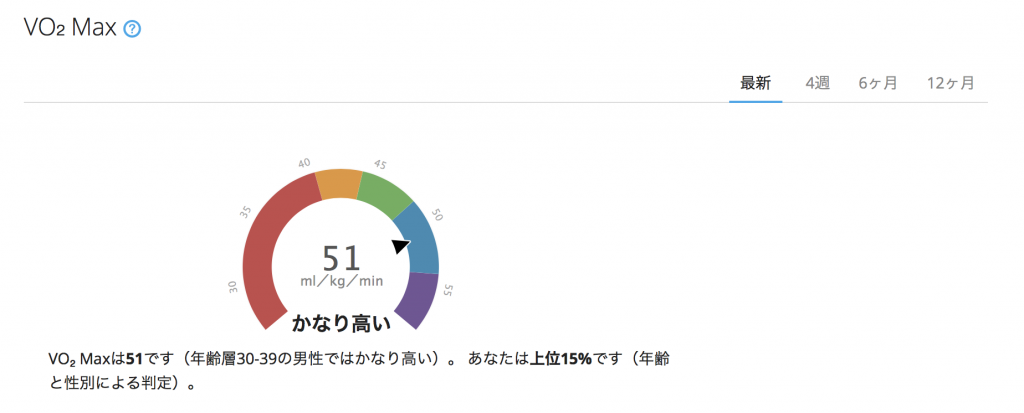This screenshot has width=1024, height=413.
Task: Click the gauge scale label 35
Action: tap(246, 212)
